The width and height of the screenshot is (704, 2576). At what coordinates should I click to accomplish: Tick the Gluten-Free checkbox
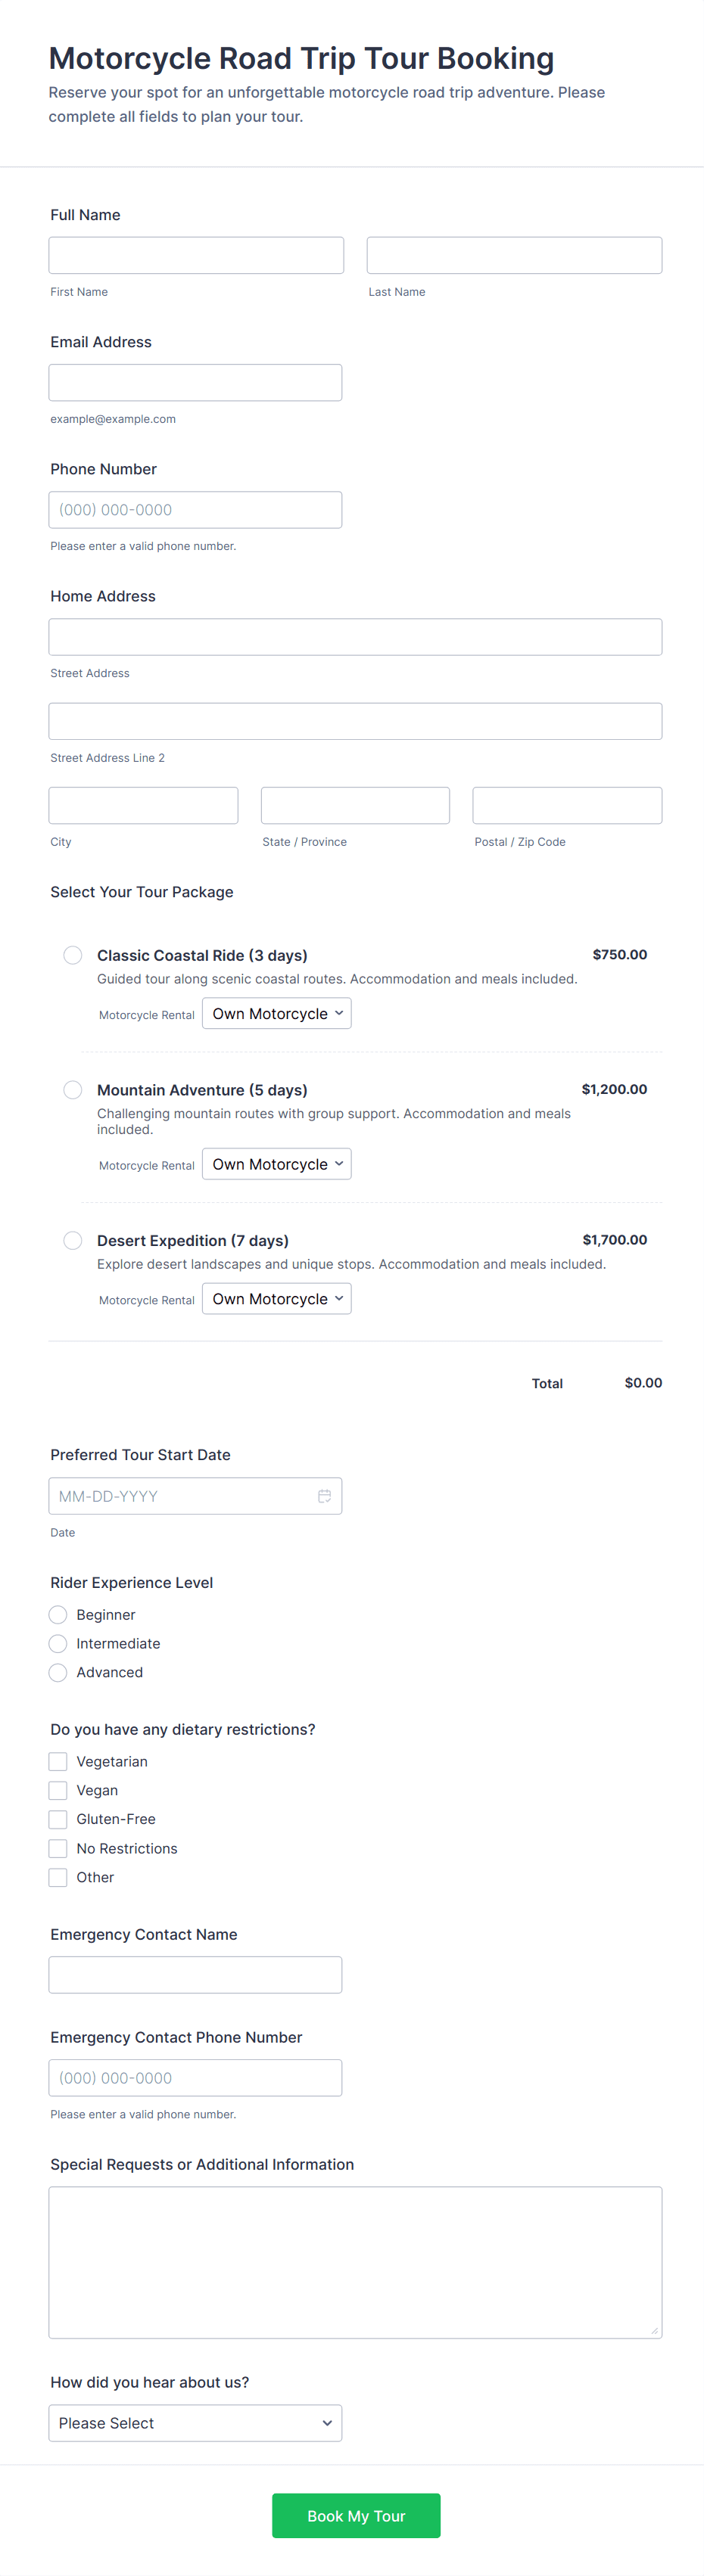58,1819
